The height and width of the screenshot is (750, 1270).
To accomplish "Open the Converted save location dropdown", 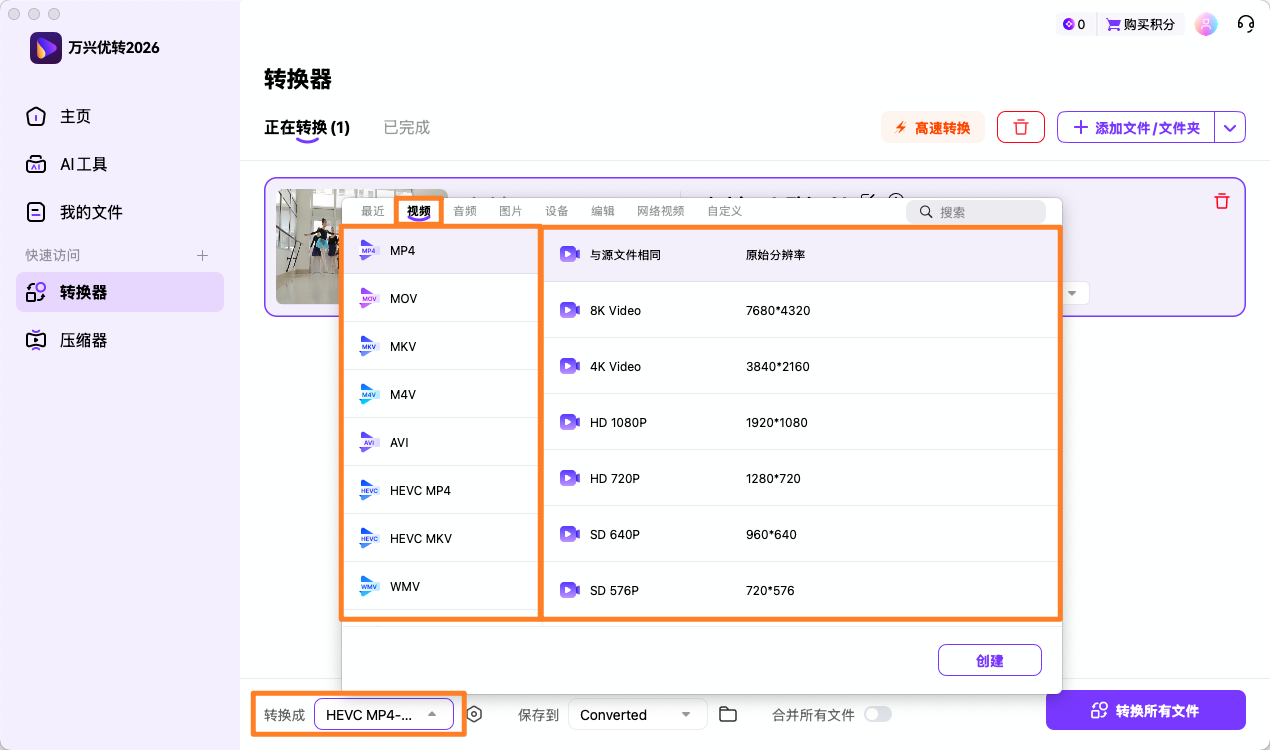I will tap(637, 714).
